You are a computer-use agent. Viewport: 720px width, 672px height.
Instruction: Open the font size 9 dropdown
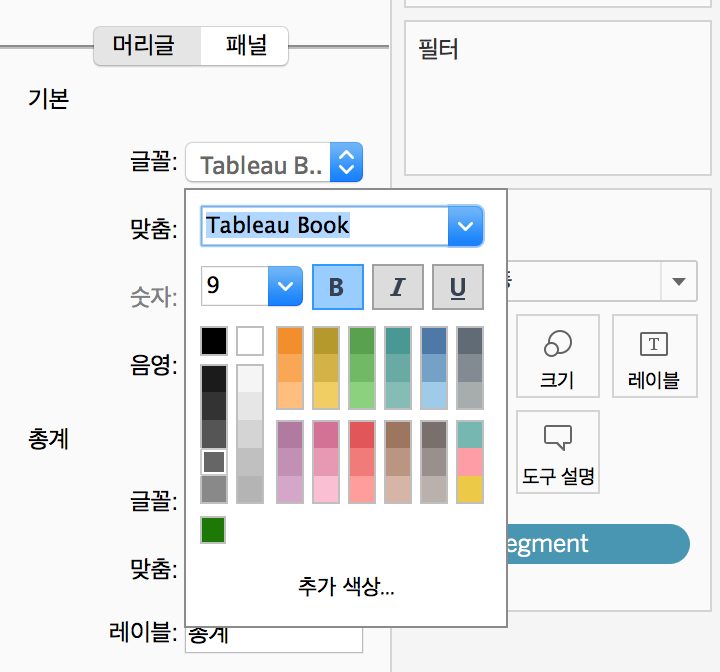point(285,286)
